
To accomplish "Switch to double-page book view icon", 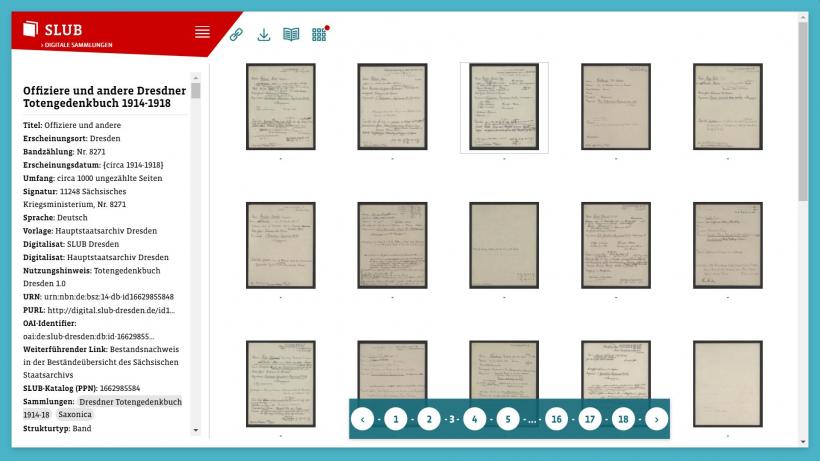I will [291, 34].
